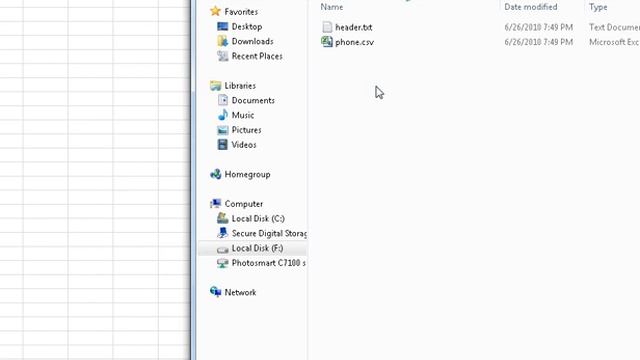Viewport: 640px width, 360px height.
Task: Open Secure Digital Storage device
Action: coord(269,233)
